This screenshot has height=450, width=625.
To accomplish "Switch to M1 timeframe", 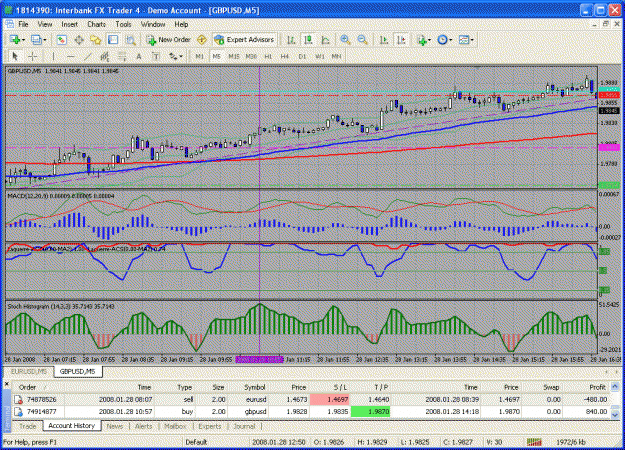I will (199, 57).
